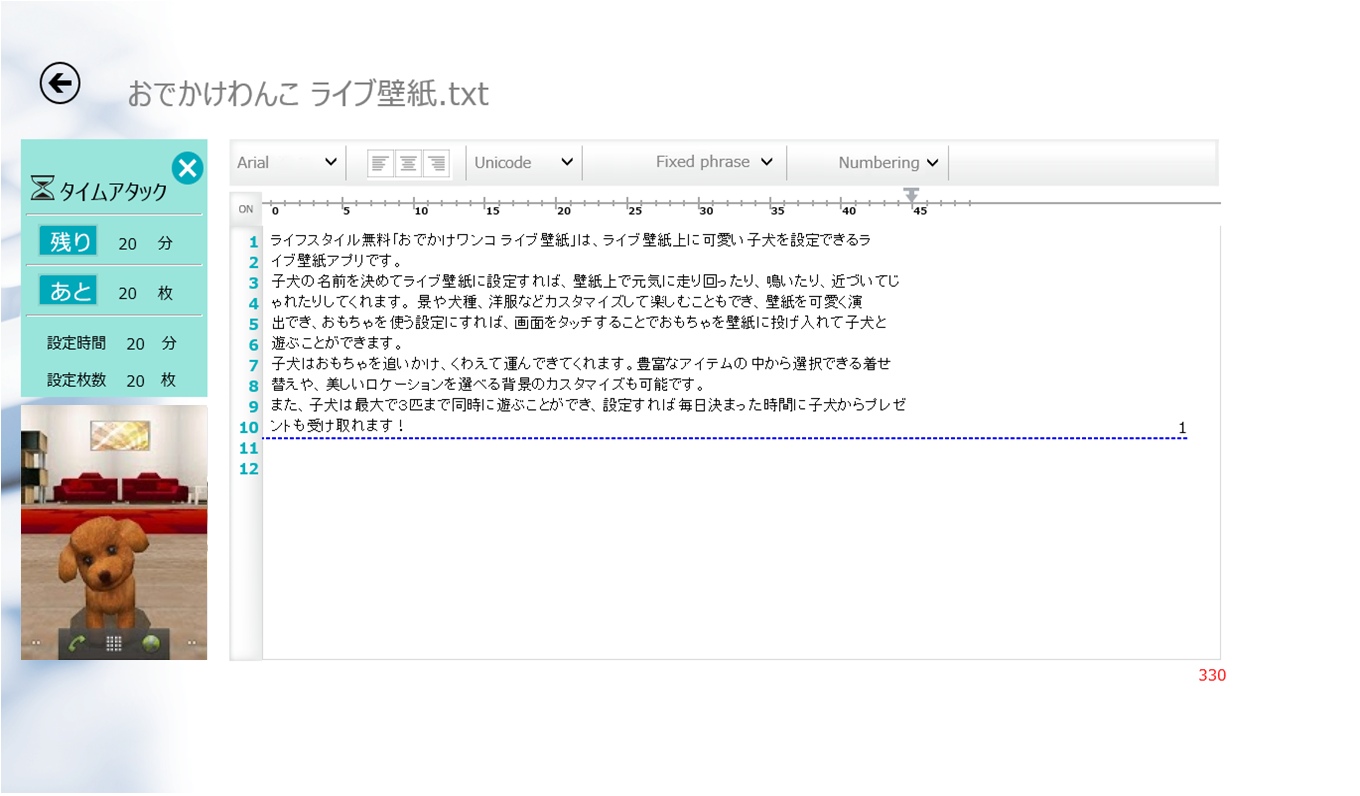Close the time attack panel
Viewport: 1360px width, 796px height.
coord(187,168)
